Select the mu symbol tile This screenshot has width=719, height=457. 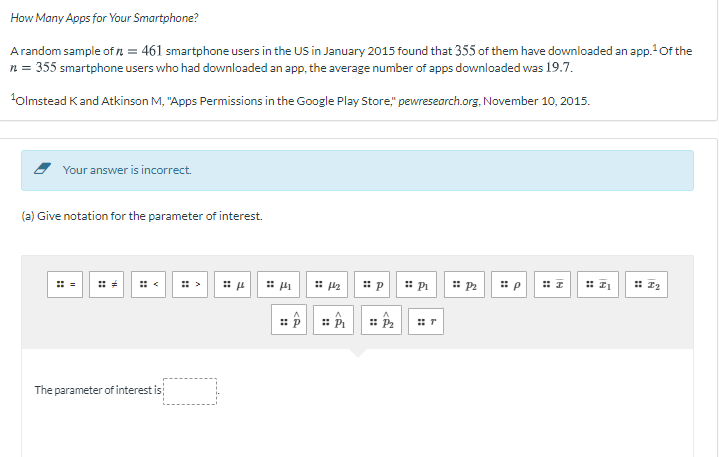(232, 285)
